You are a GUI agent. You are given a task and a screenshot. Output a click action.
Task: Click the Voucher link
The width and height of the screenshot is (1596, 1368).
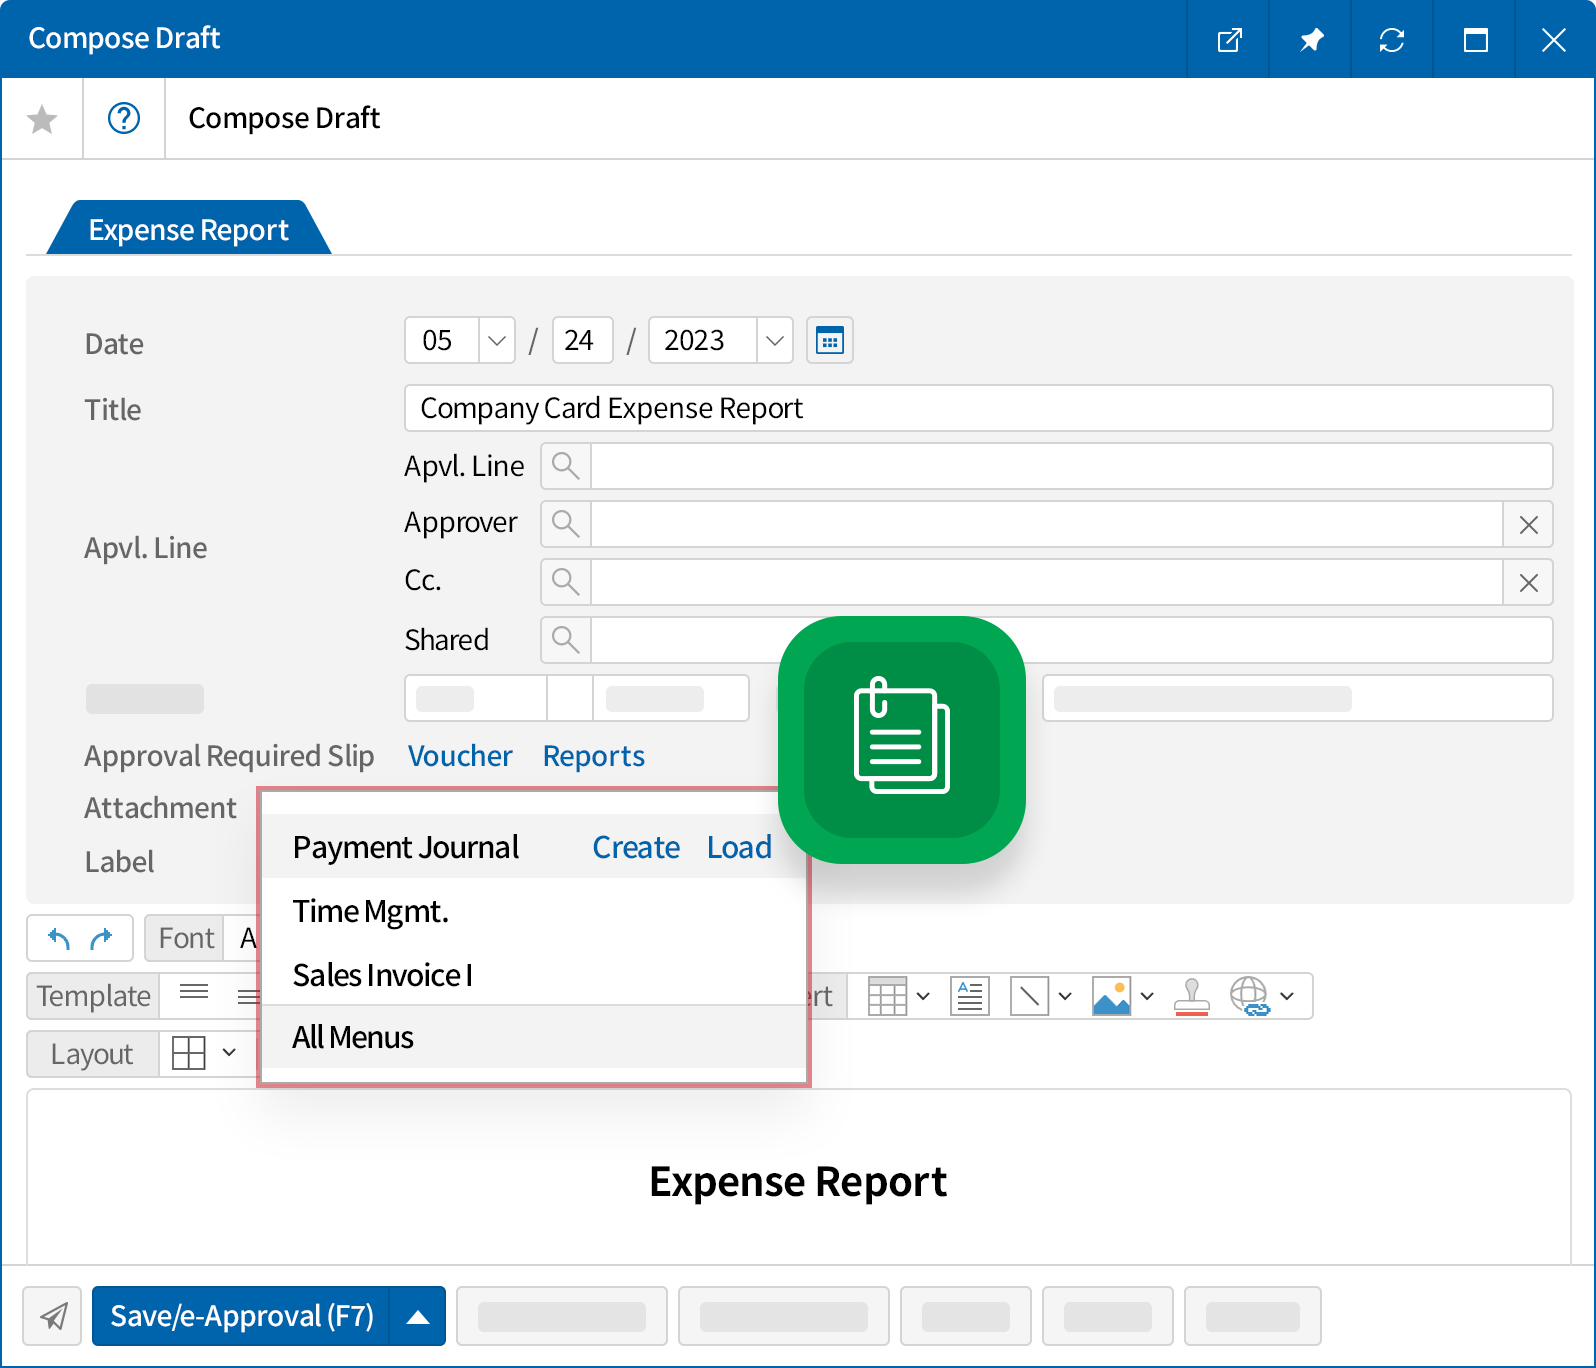(x=460, y=756)
